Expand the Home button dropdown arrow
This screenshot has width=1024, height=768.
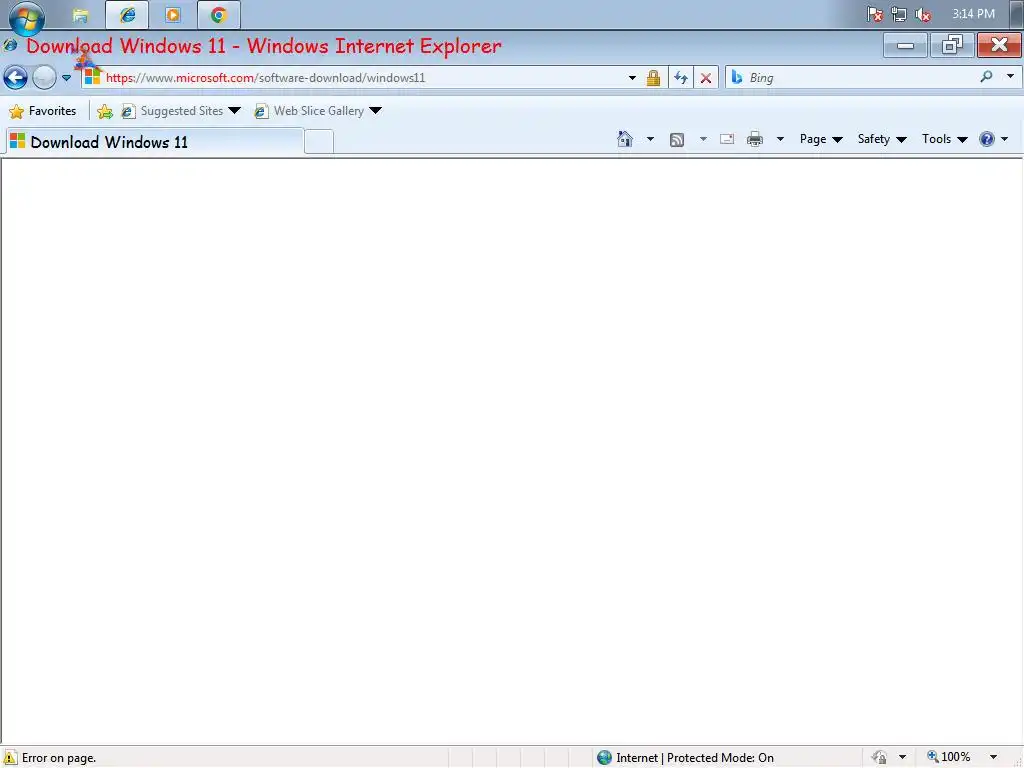pyautogui.click(x=650, y=138)
